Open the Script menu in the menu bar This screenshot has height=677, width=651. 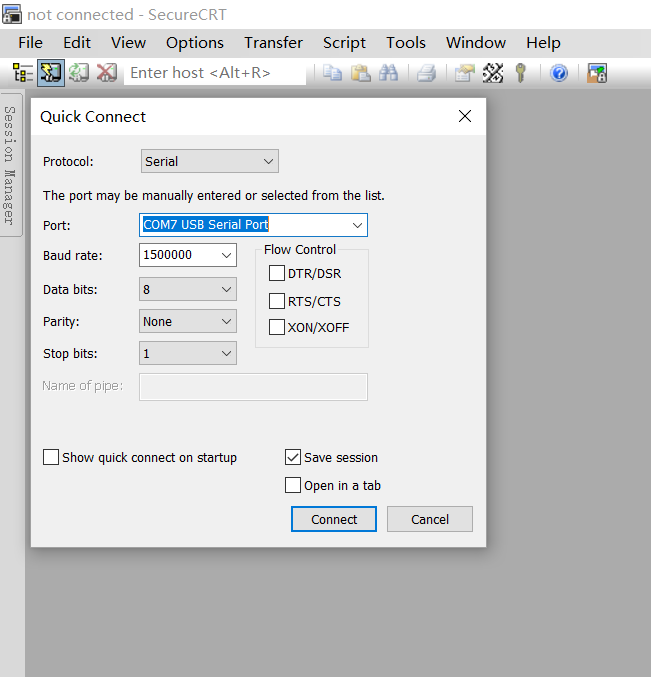(x=344, y=42)
